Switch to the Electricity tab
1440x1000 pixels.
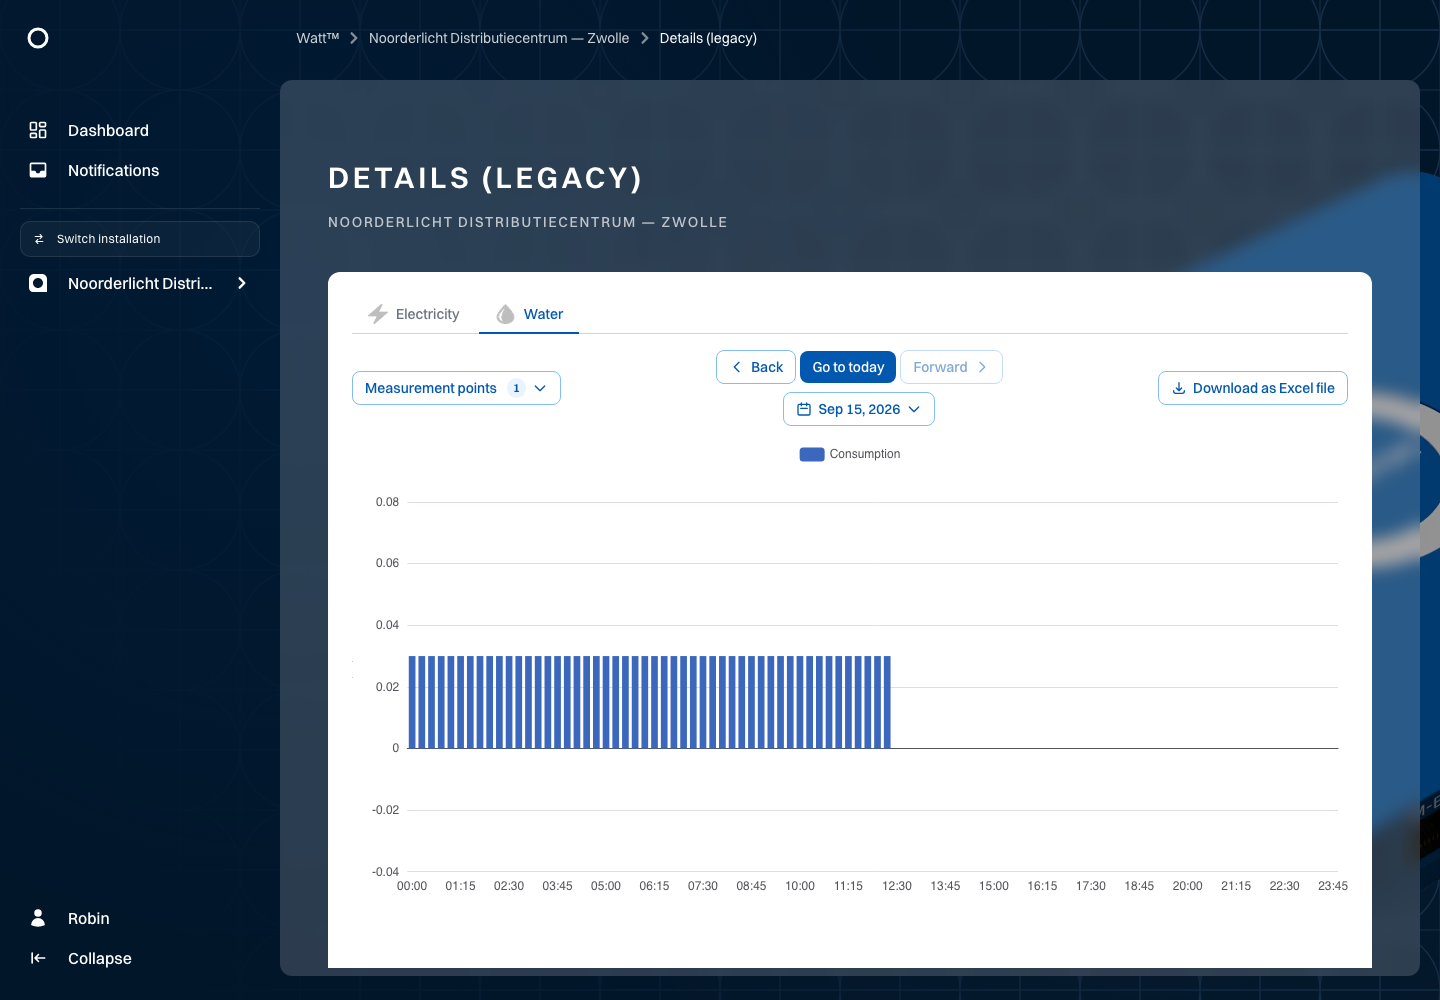coord(414,314)
